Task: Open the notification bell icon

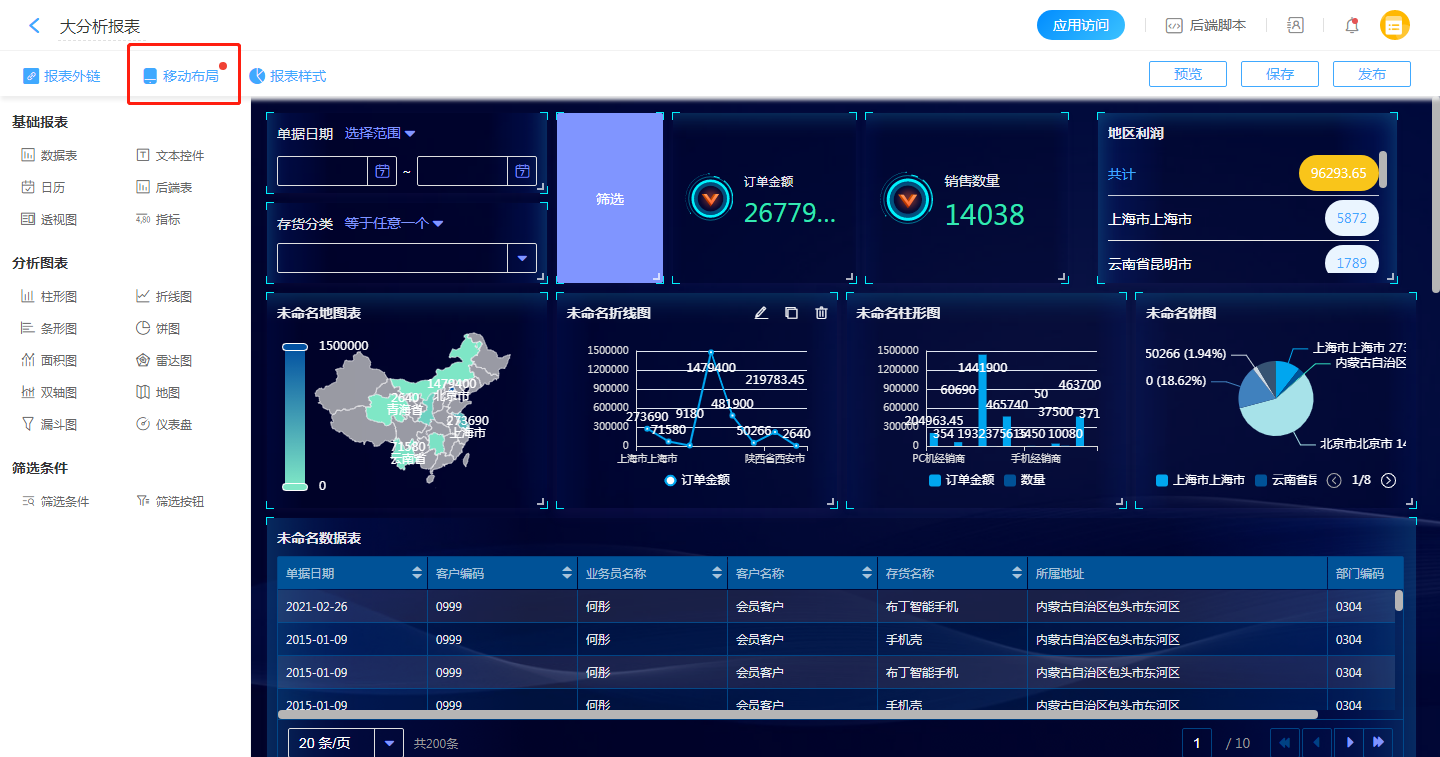Action: click(x=1352, y=26)
